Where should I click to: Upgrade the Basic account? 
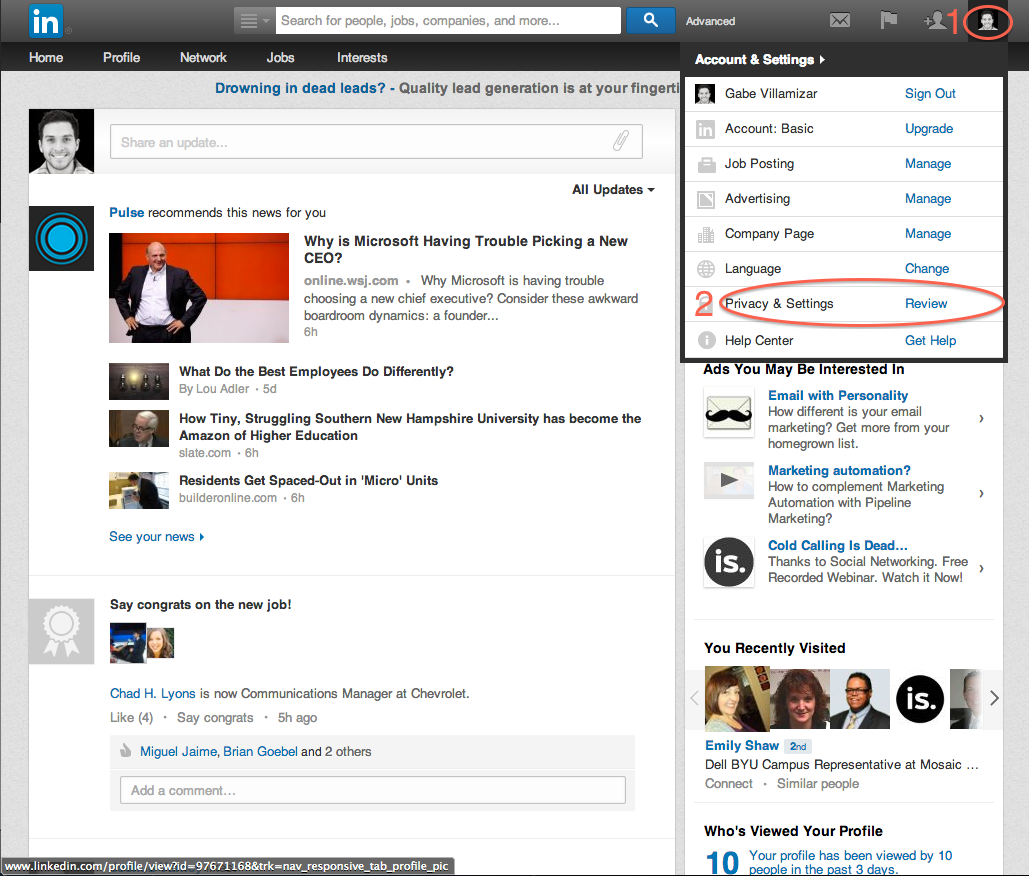point(929,128)
